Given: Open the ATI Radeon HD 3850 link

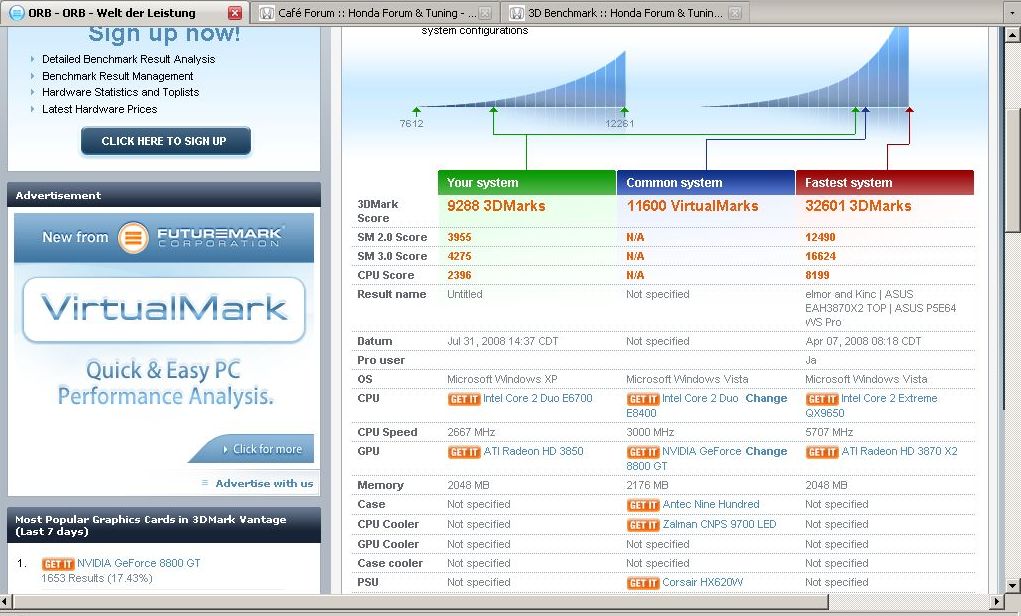Looking at the screenshot, I should [533, 451].
